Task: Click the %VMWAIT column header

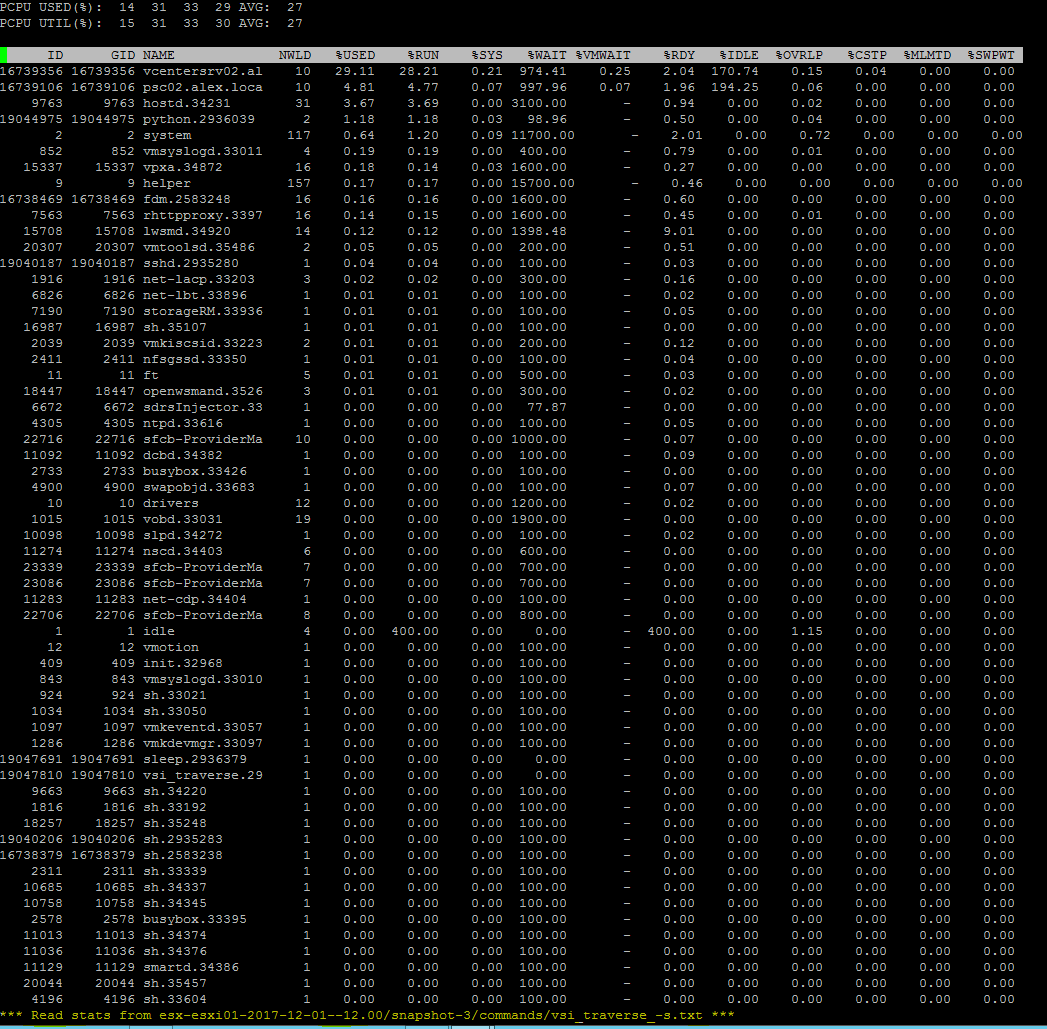Action: click(x=603, y=55)
